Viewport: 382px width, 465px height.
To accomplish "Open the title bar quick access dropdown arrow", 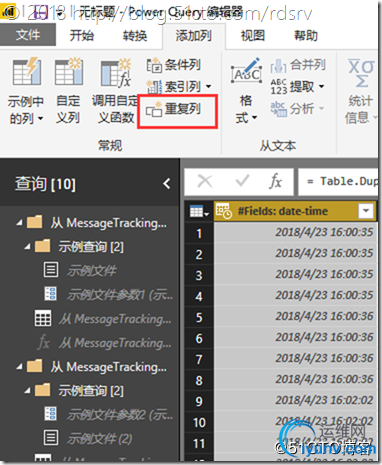I will [60, 13].
